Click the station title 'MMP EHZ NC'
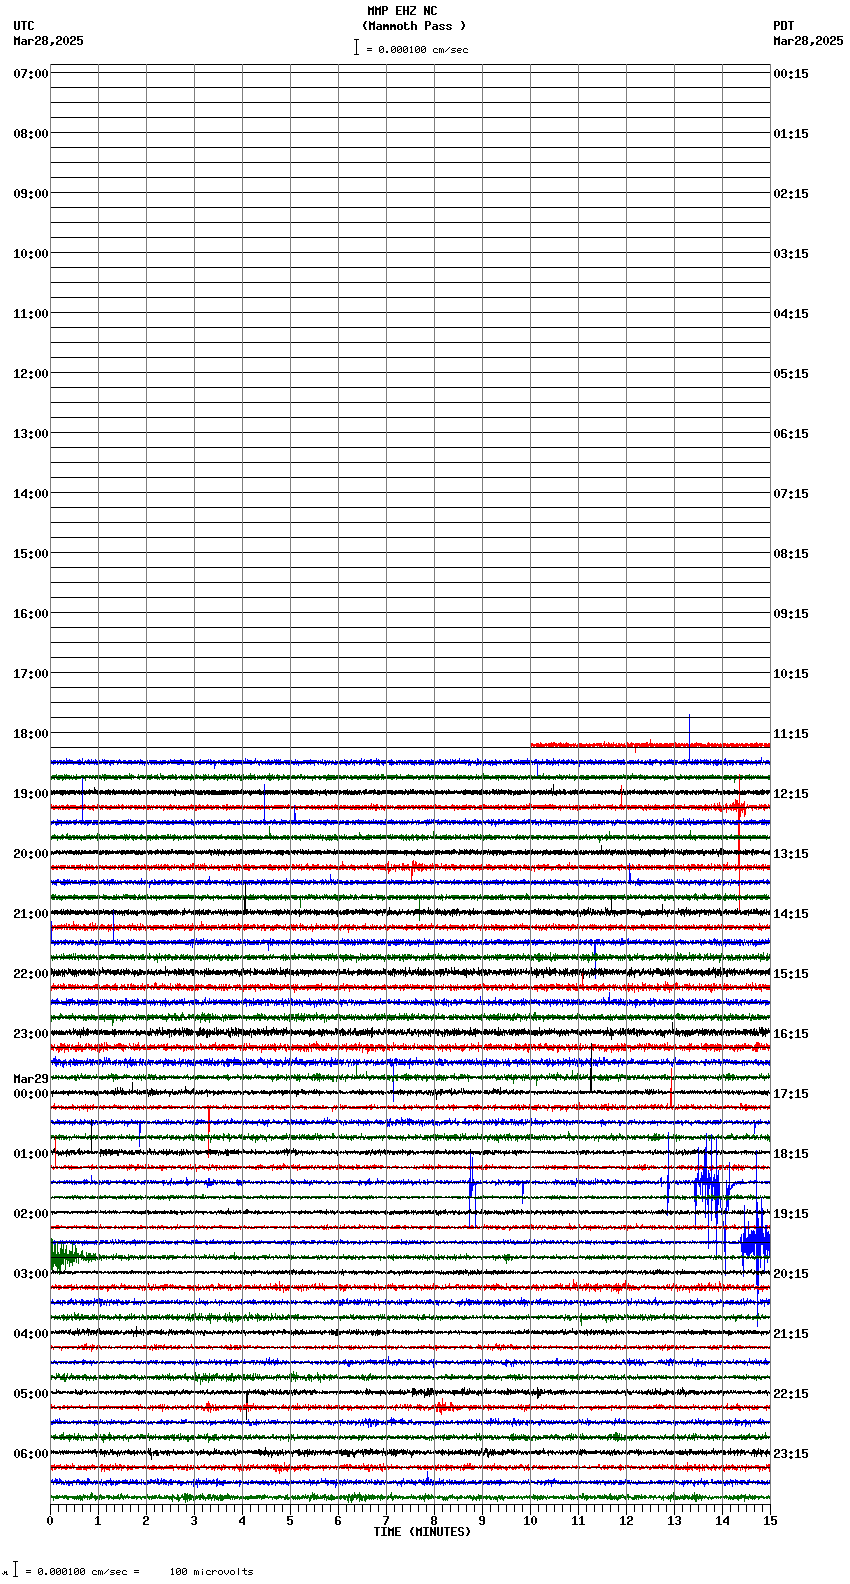Viewport: 850px width, 1584px height. tap(402, 11)
